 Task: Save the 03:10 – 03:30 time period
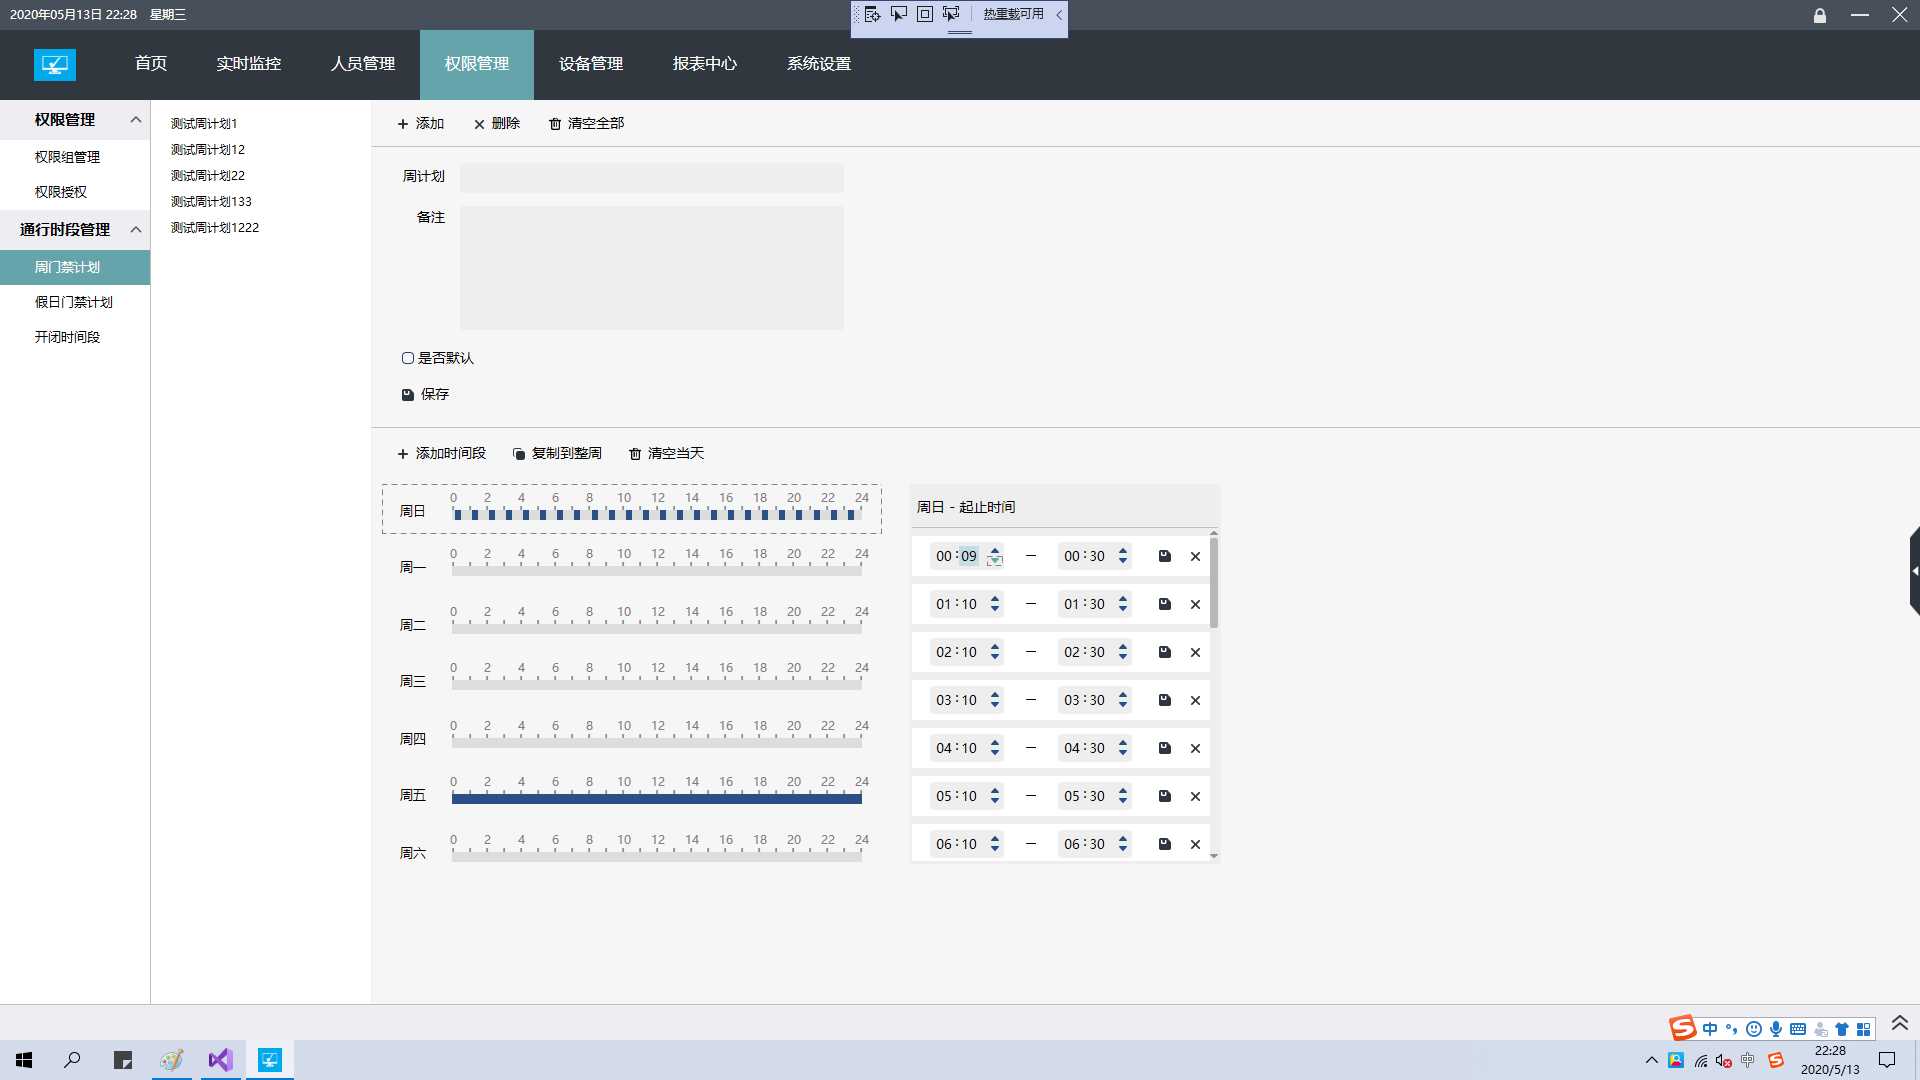coord(1164,700)
